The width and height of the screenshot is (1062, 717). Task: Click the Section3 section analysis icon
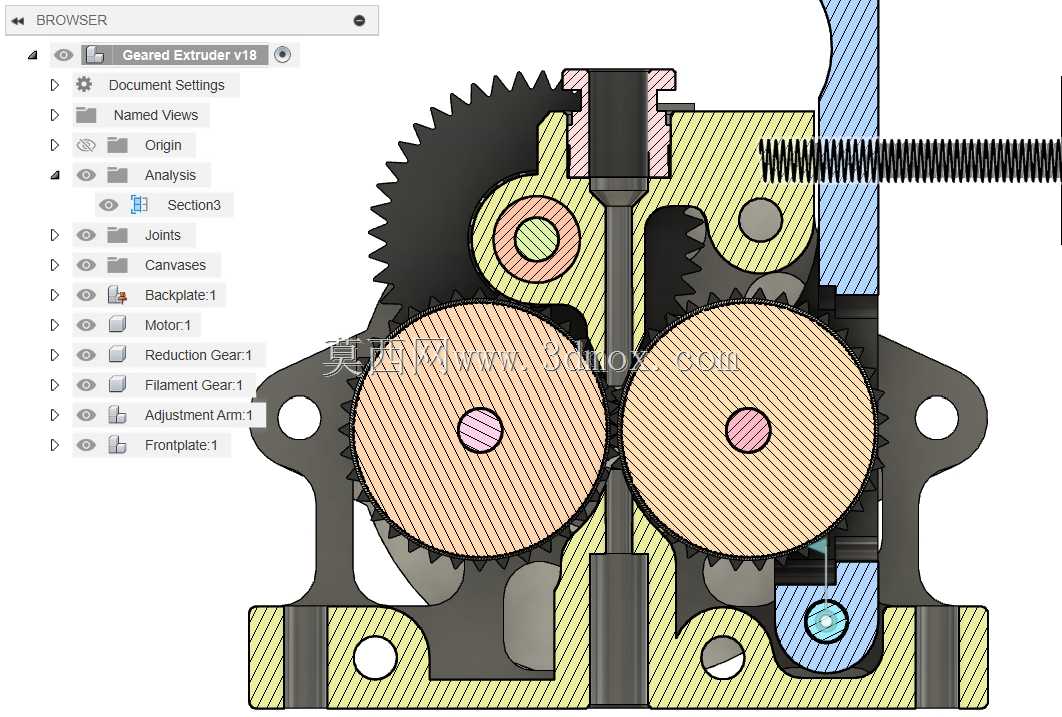[x=139, y=204]
